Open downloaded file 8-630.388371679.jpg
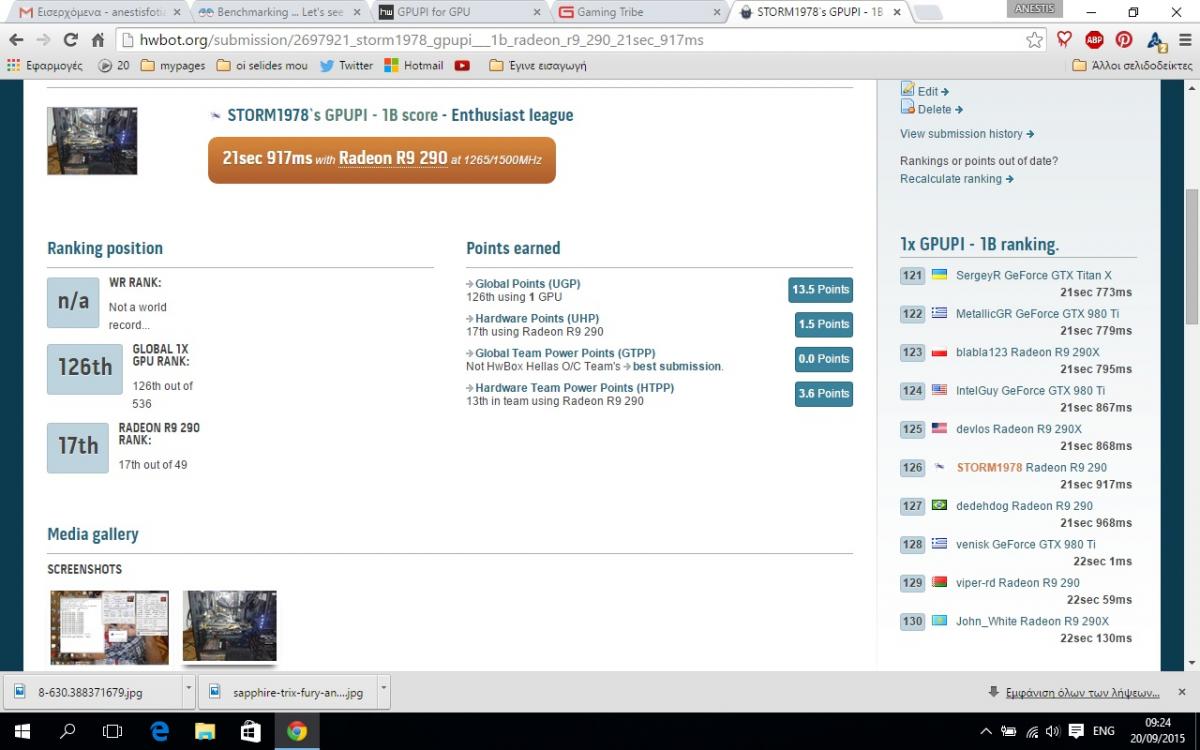The image size is (1200, 750). click(x=92, y=692)
